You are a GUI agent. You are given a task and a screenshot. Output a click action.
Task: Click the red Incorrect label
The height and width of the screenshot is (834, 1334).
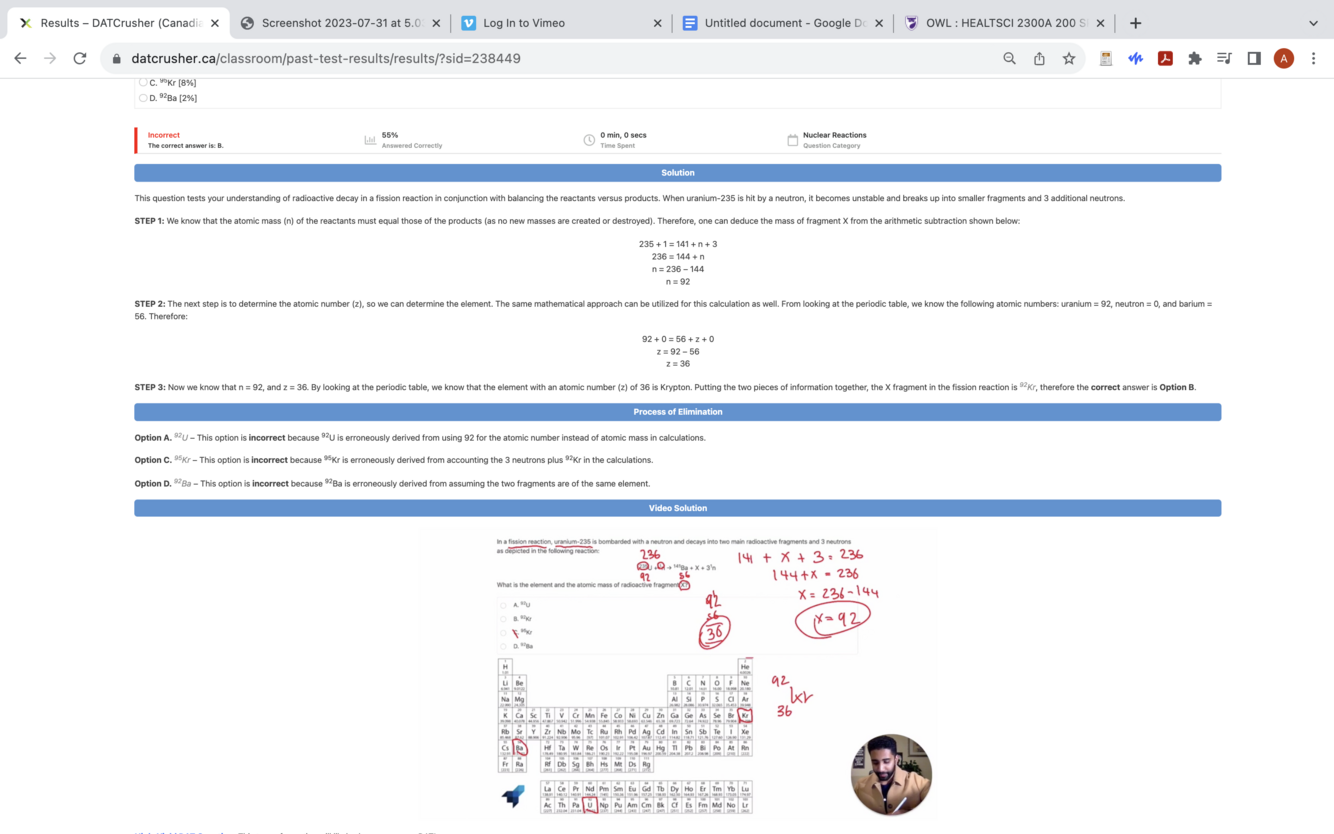click(164, 135)
